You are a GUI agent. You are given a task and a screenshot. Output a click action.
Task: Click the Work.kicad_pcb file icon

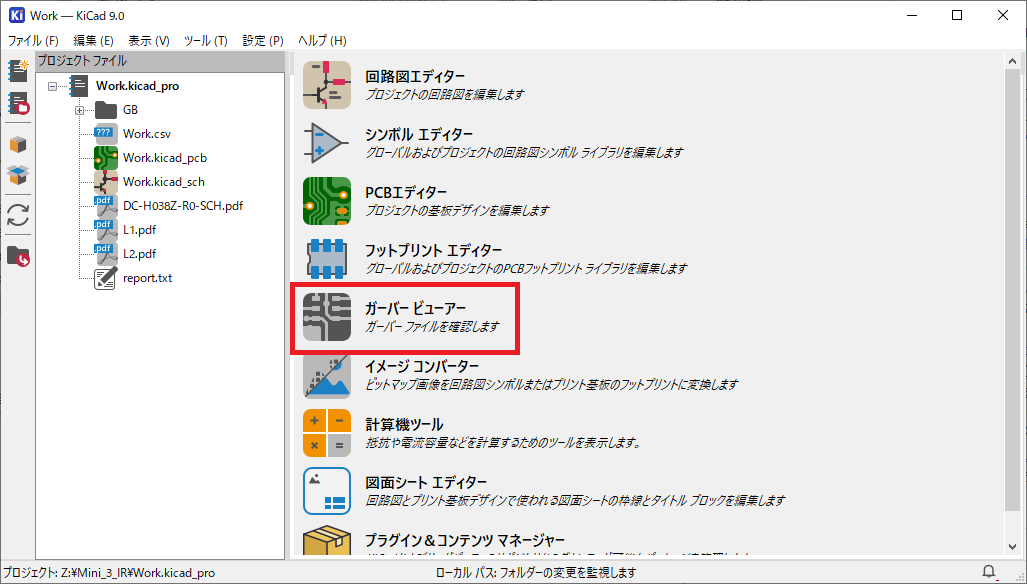(x=105, y=158)
